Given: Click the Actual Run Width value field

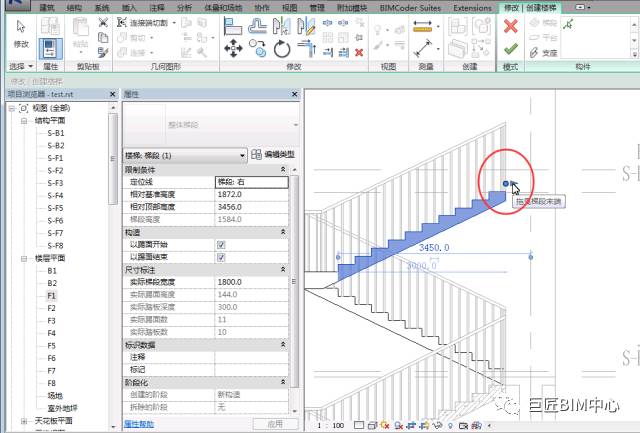Looking at the screenshot, I should click(251, 282).
